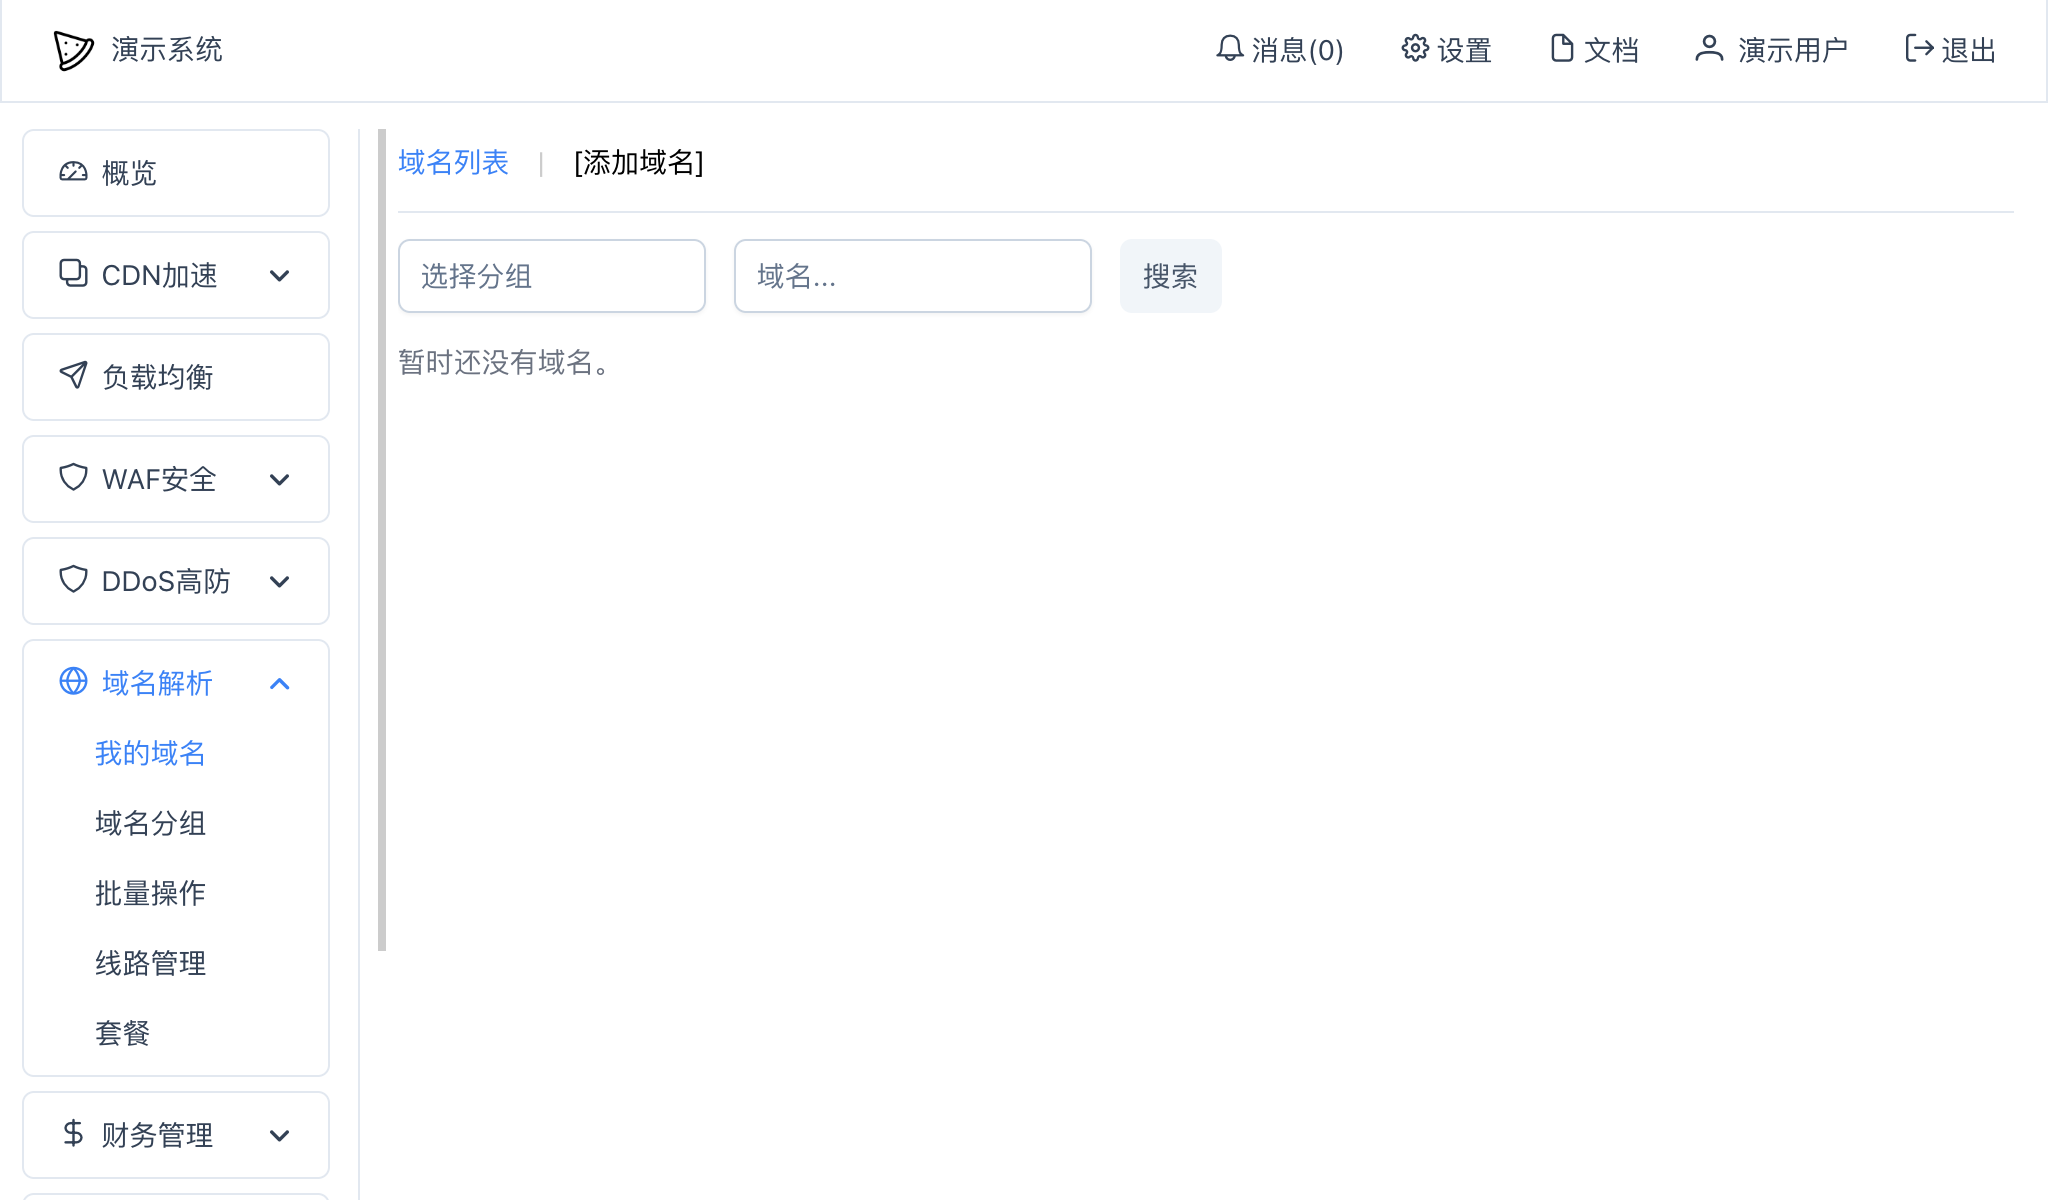Open 线路管理 from the sidebar
Screen dimensions: 2048x1200
click(150, 964)
